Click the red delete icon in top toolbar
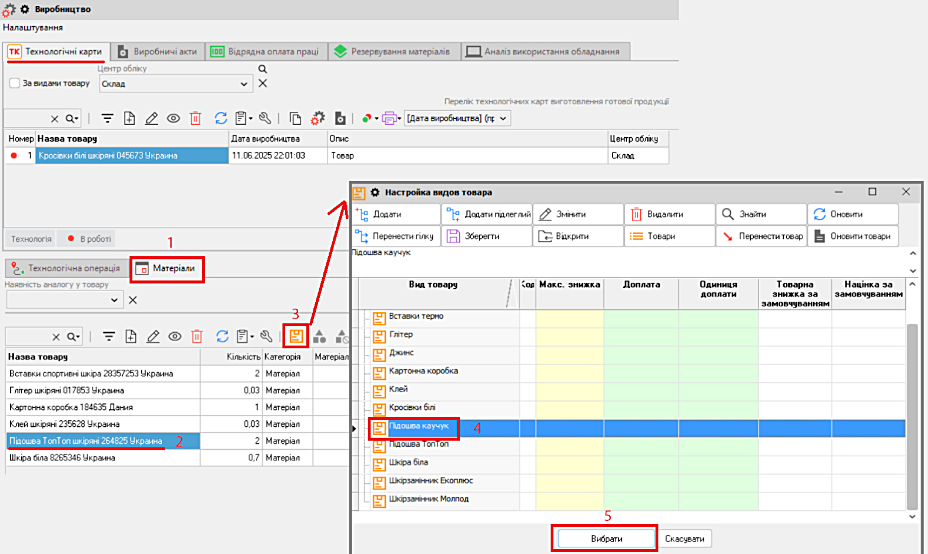Viewport: 928px width, 554px height. [195, 118]
